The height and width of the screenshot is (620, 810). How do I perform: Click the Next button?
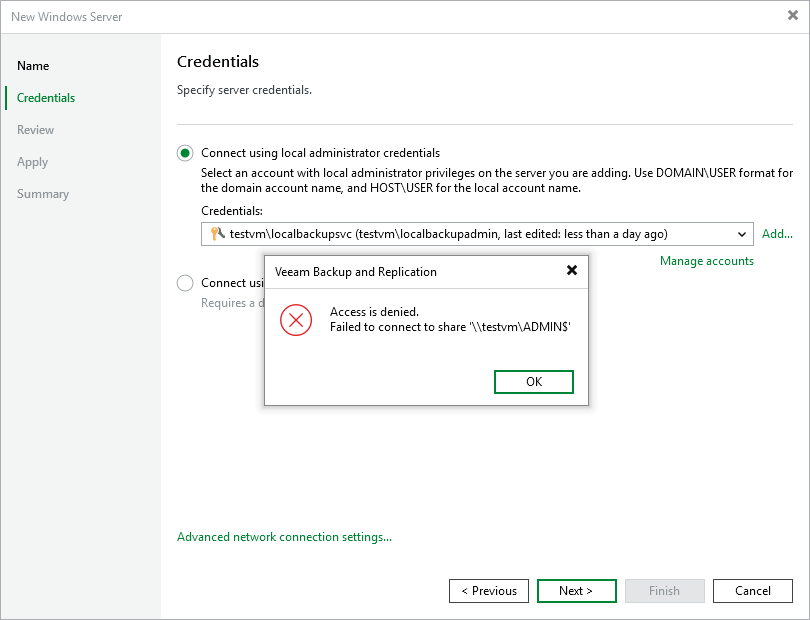[x=576, y=591]
